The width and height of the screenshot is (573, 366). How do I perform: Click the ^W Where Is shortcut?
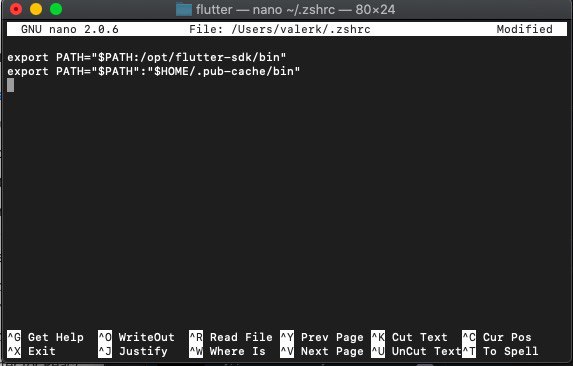(227, 351)
